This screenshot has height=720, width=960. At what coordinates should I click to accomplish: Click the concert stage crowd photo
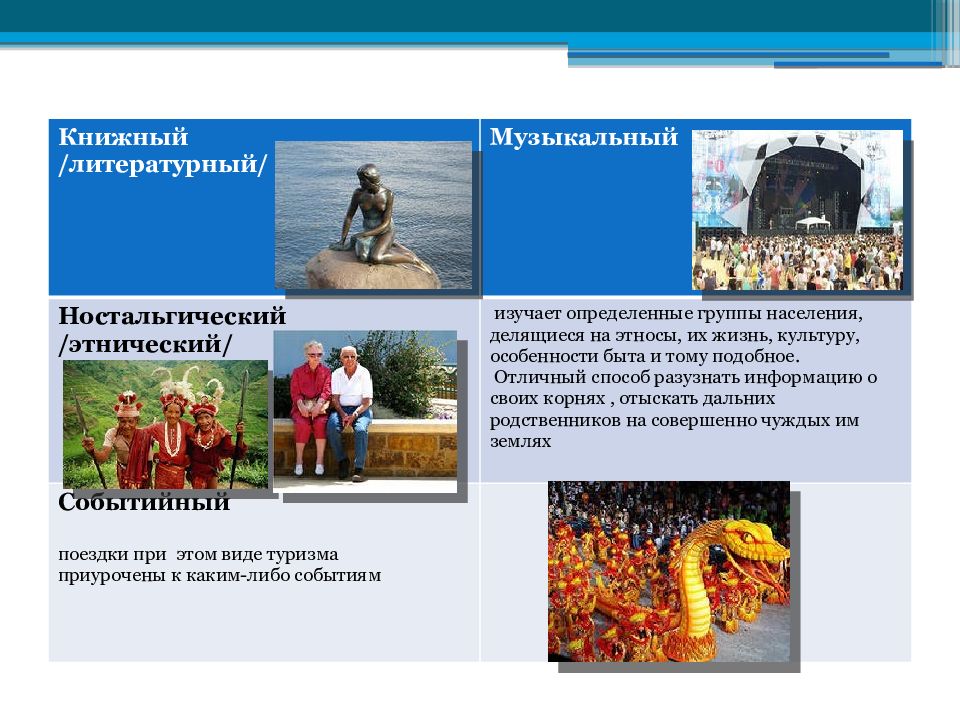[x=797, y=210]
